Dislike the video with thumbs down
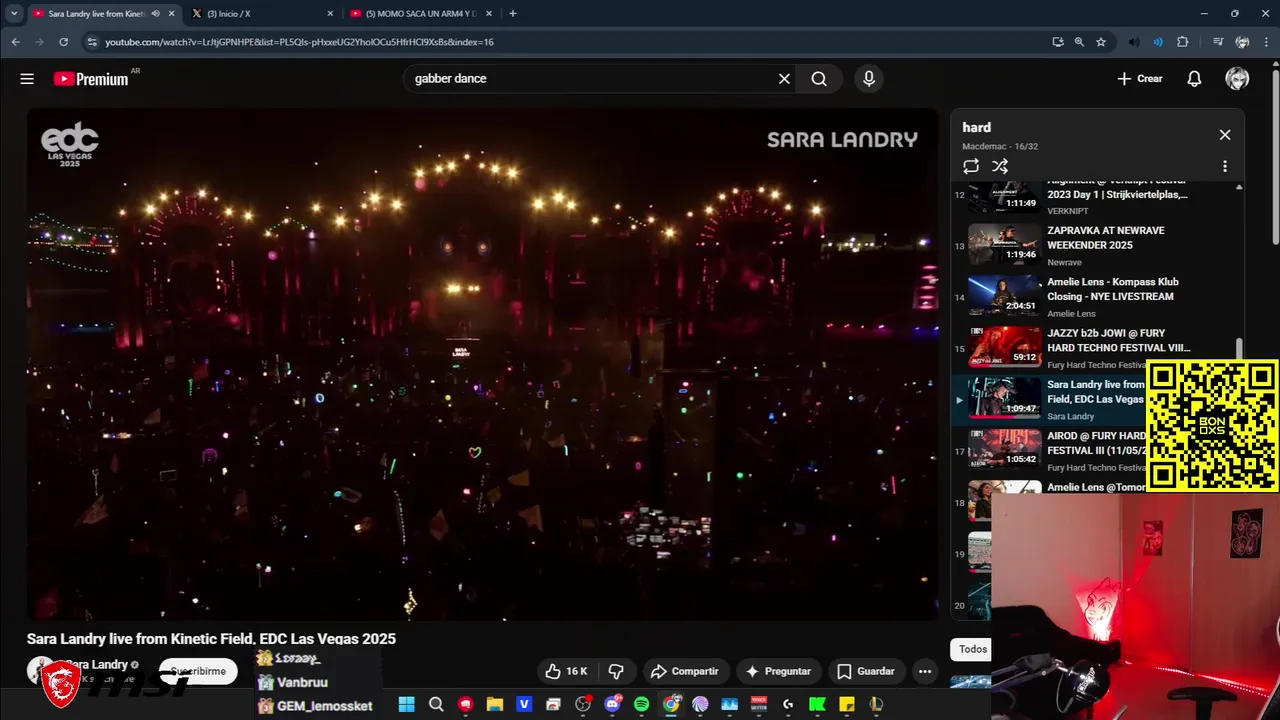 [x=616, y=671]
